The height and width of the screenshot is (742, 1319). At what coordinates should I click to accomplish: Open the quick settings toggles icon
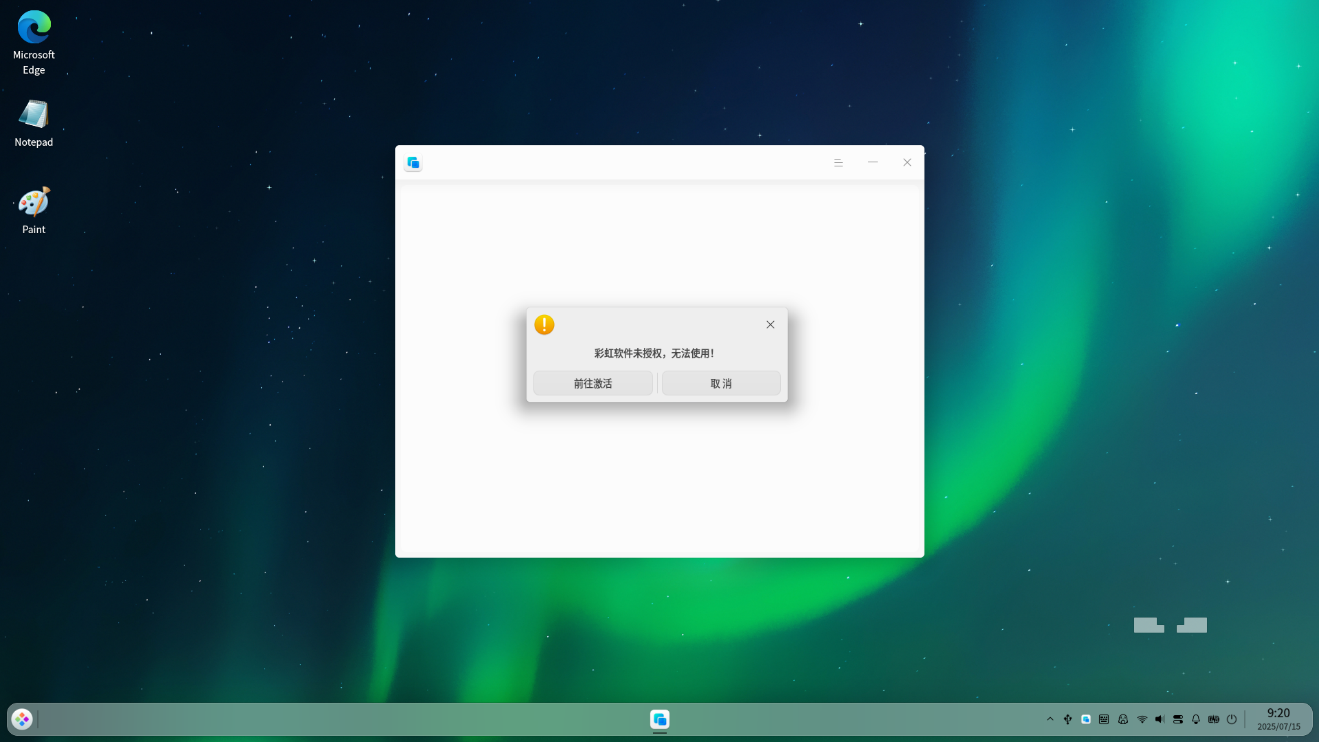click(1178, 719)
